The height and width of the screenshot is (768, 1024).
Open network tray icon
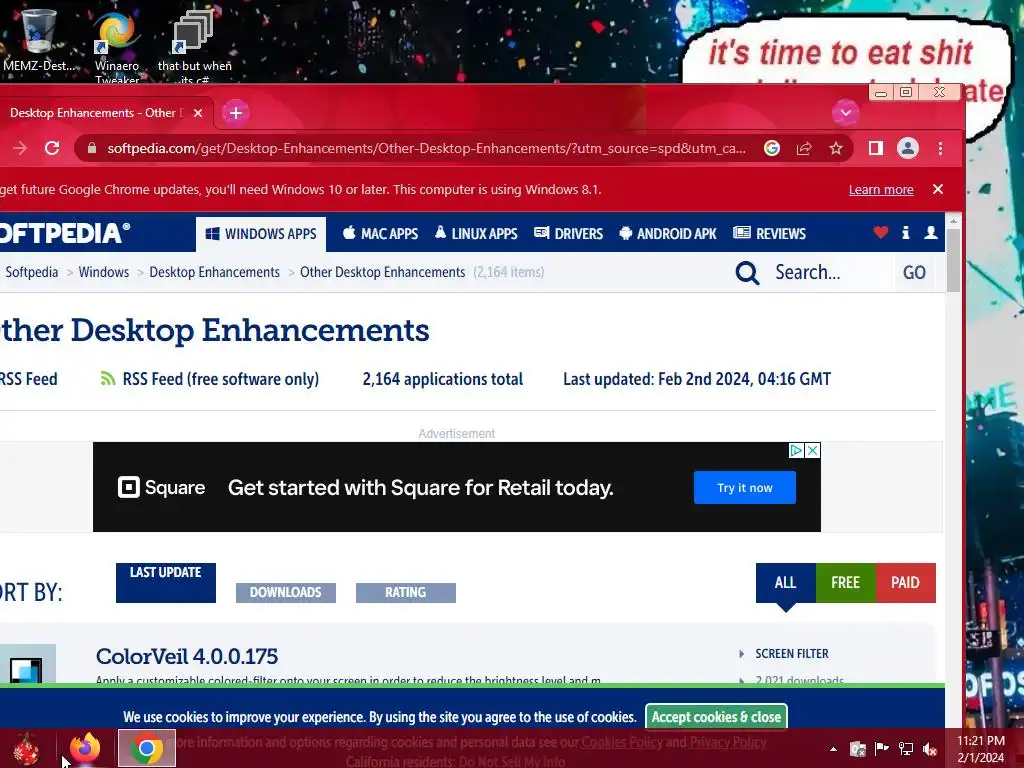click(x=906, y=749)
